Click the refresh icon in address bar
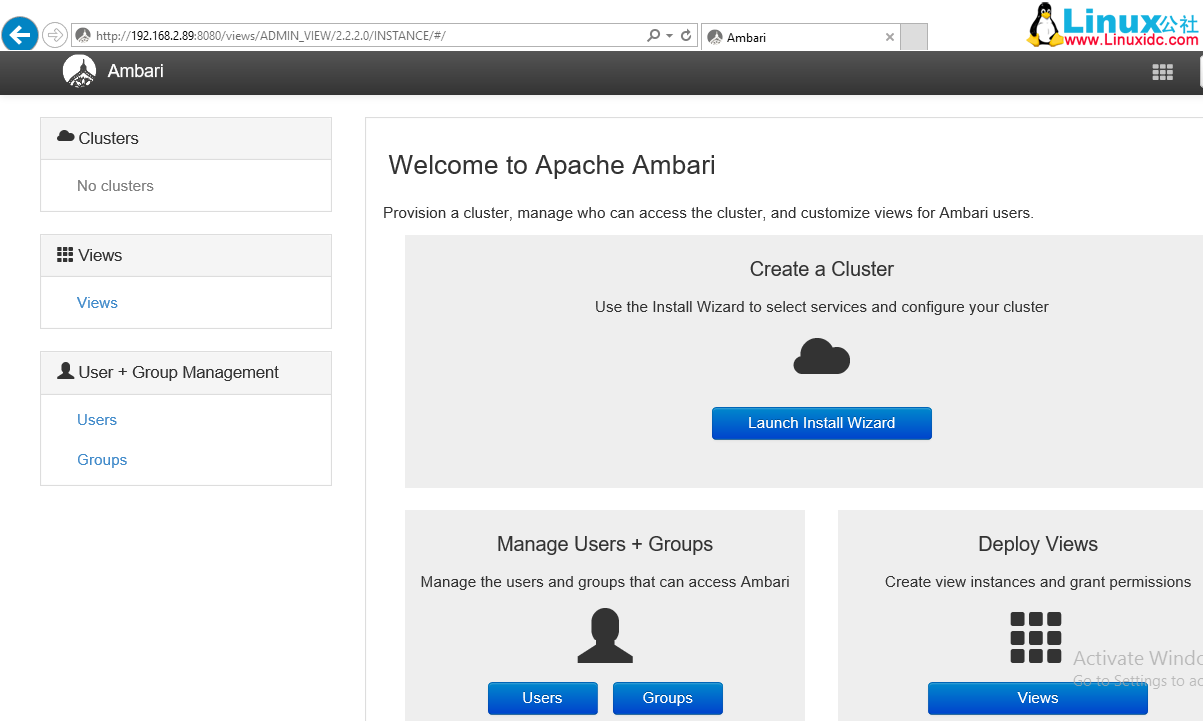Image resolution: width=1203 pixels, height=721 pixels. (686, 36)
